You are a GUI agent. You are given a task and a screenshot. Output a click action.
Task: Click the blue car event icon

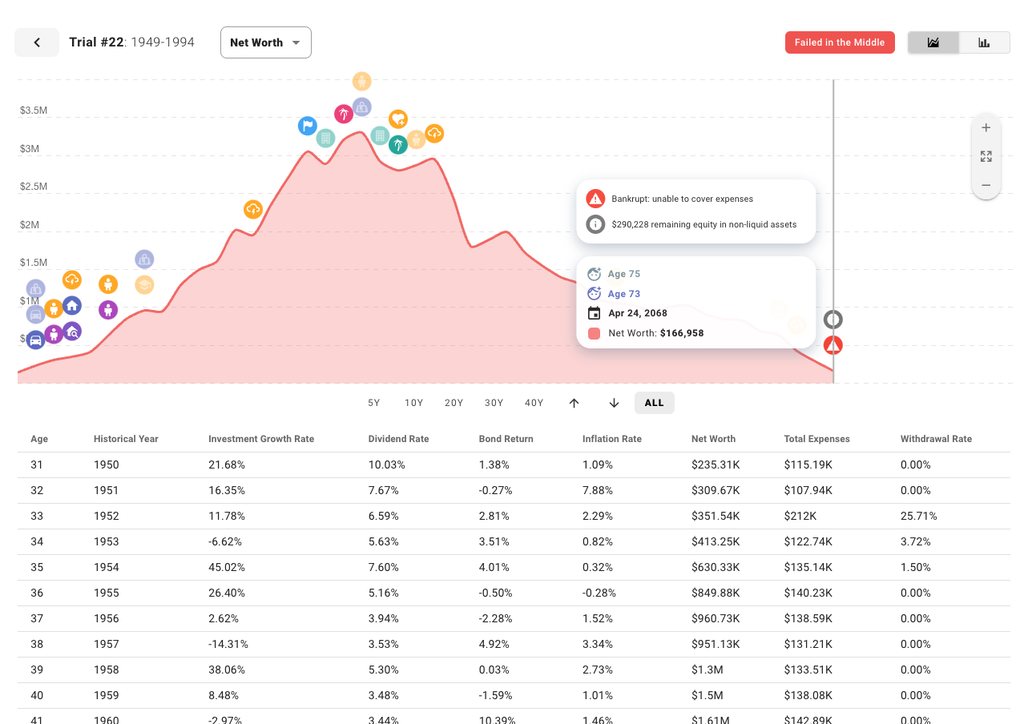click(x=36, y=340)
